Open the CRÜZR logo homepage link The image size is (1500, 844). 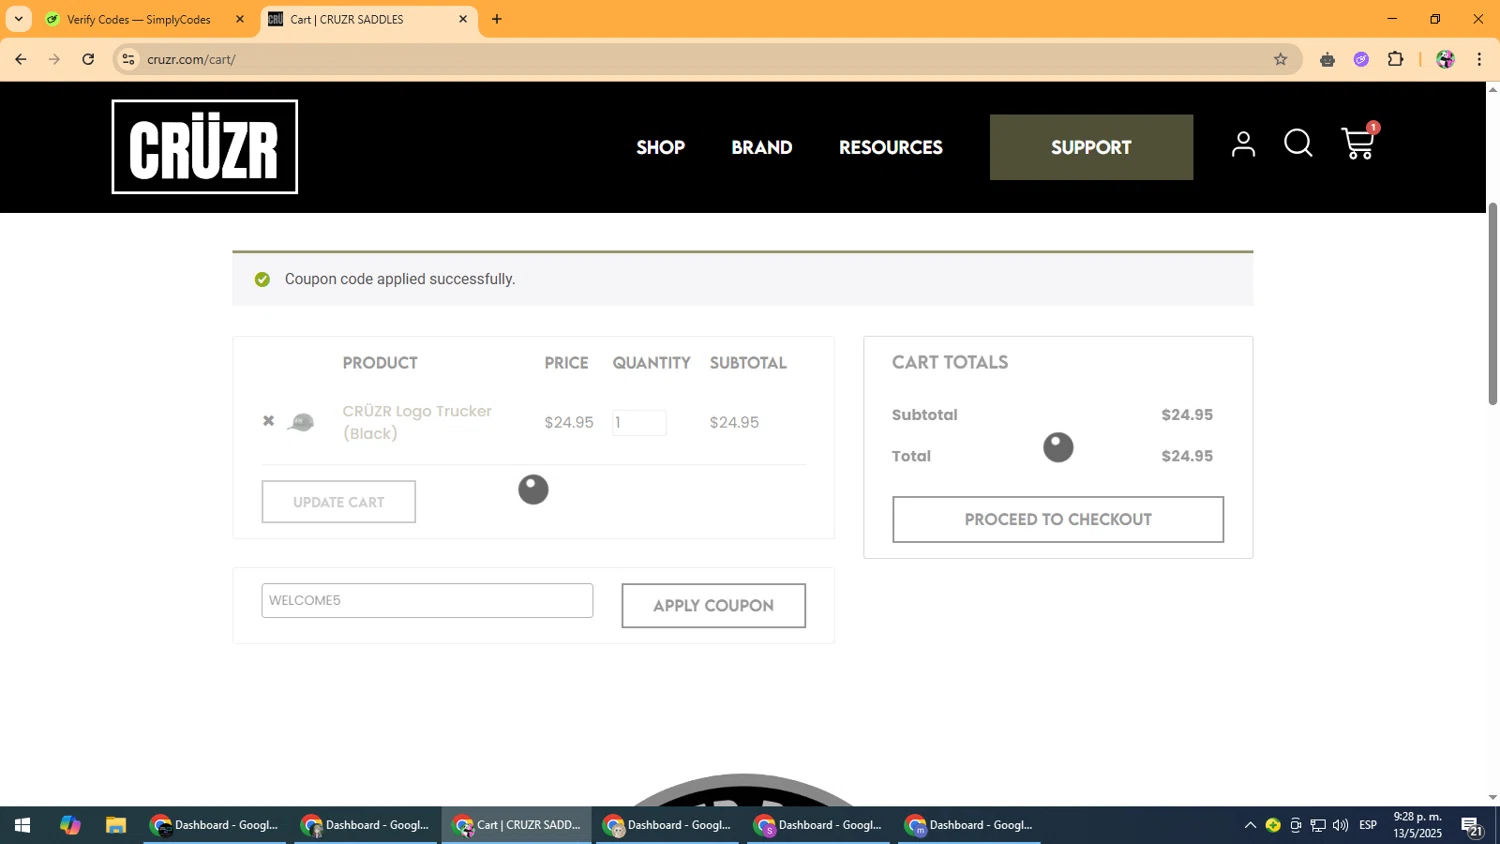[x=204, y=147]
